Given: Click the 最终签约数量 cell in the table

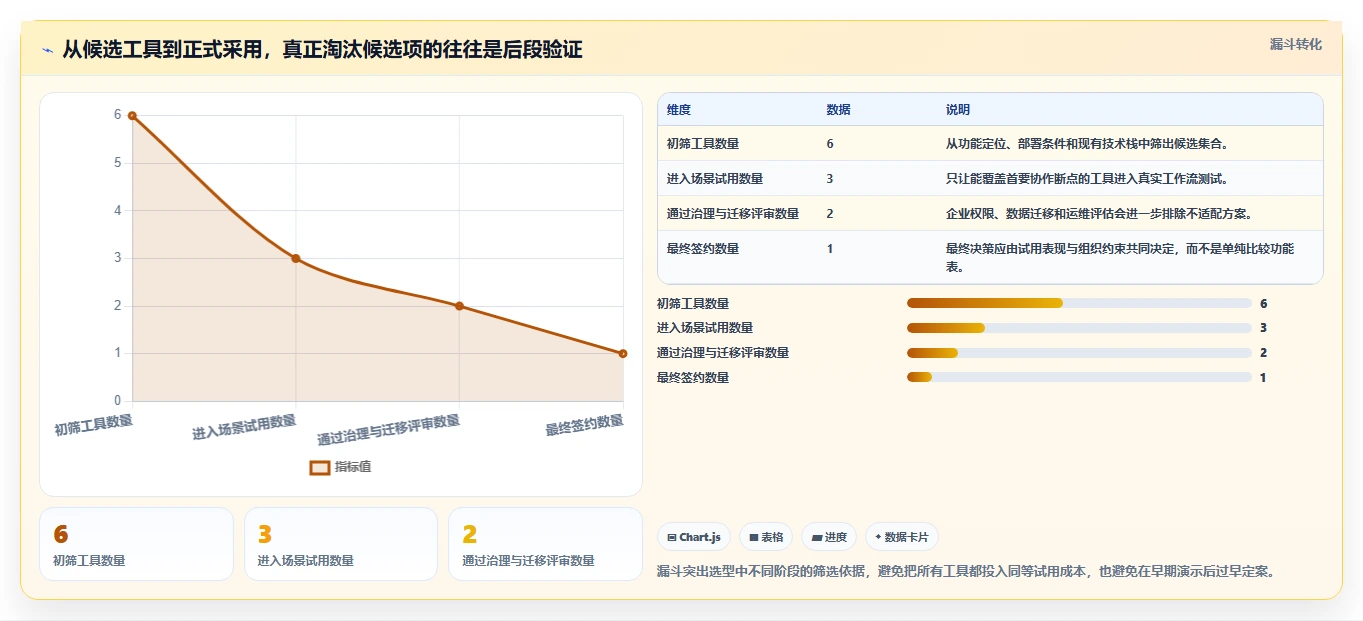Looking at the screenshot, I should (x=703, y=249).
